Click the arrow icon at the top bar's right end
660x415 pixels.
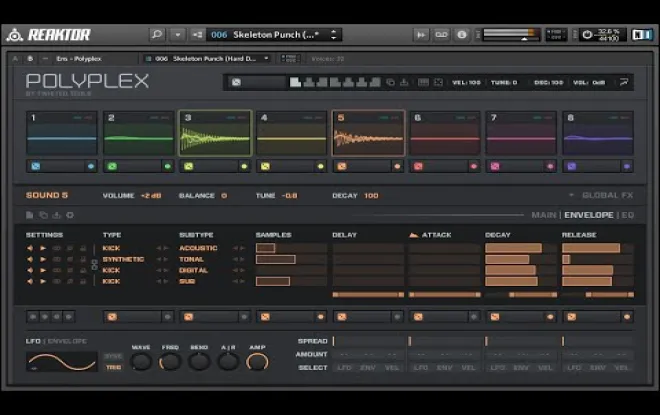[624, 82]
